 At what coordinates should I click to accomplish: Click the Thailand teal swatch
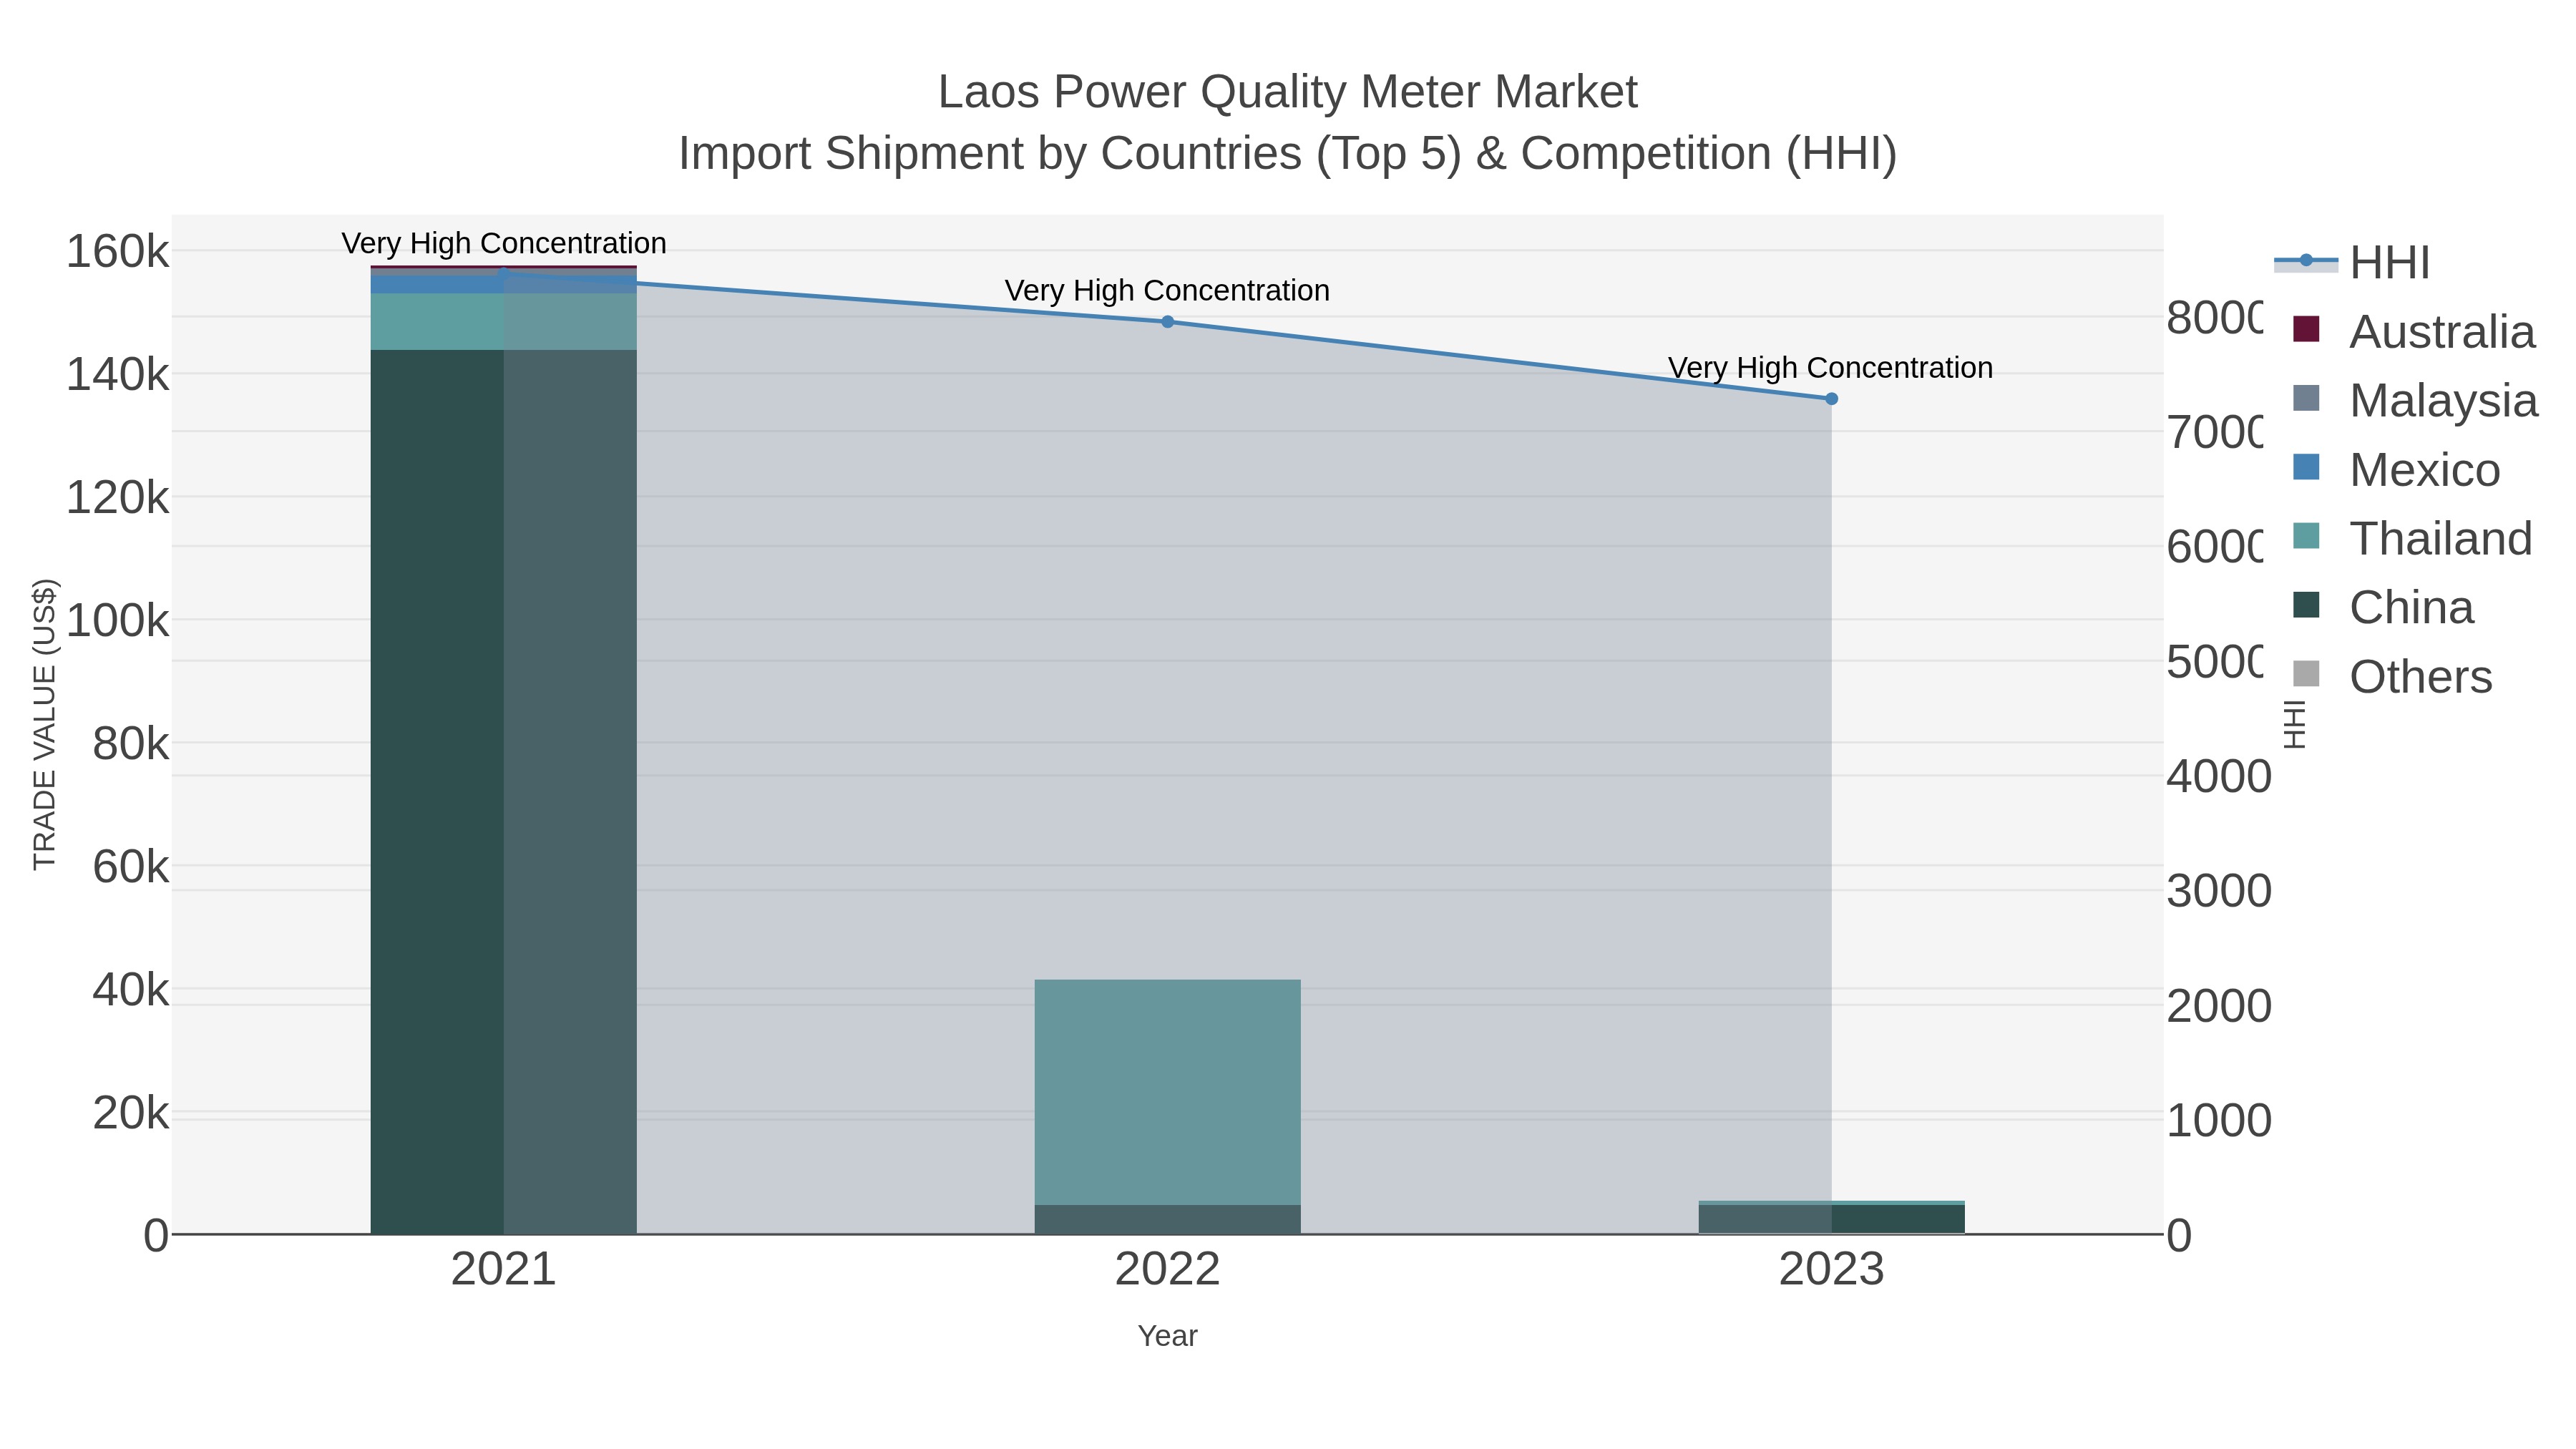[x=2306, y=535]
